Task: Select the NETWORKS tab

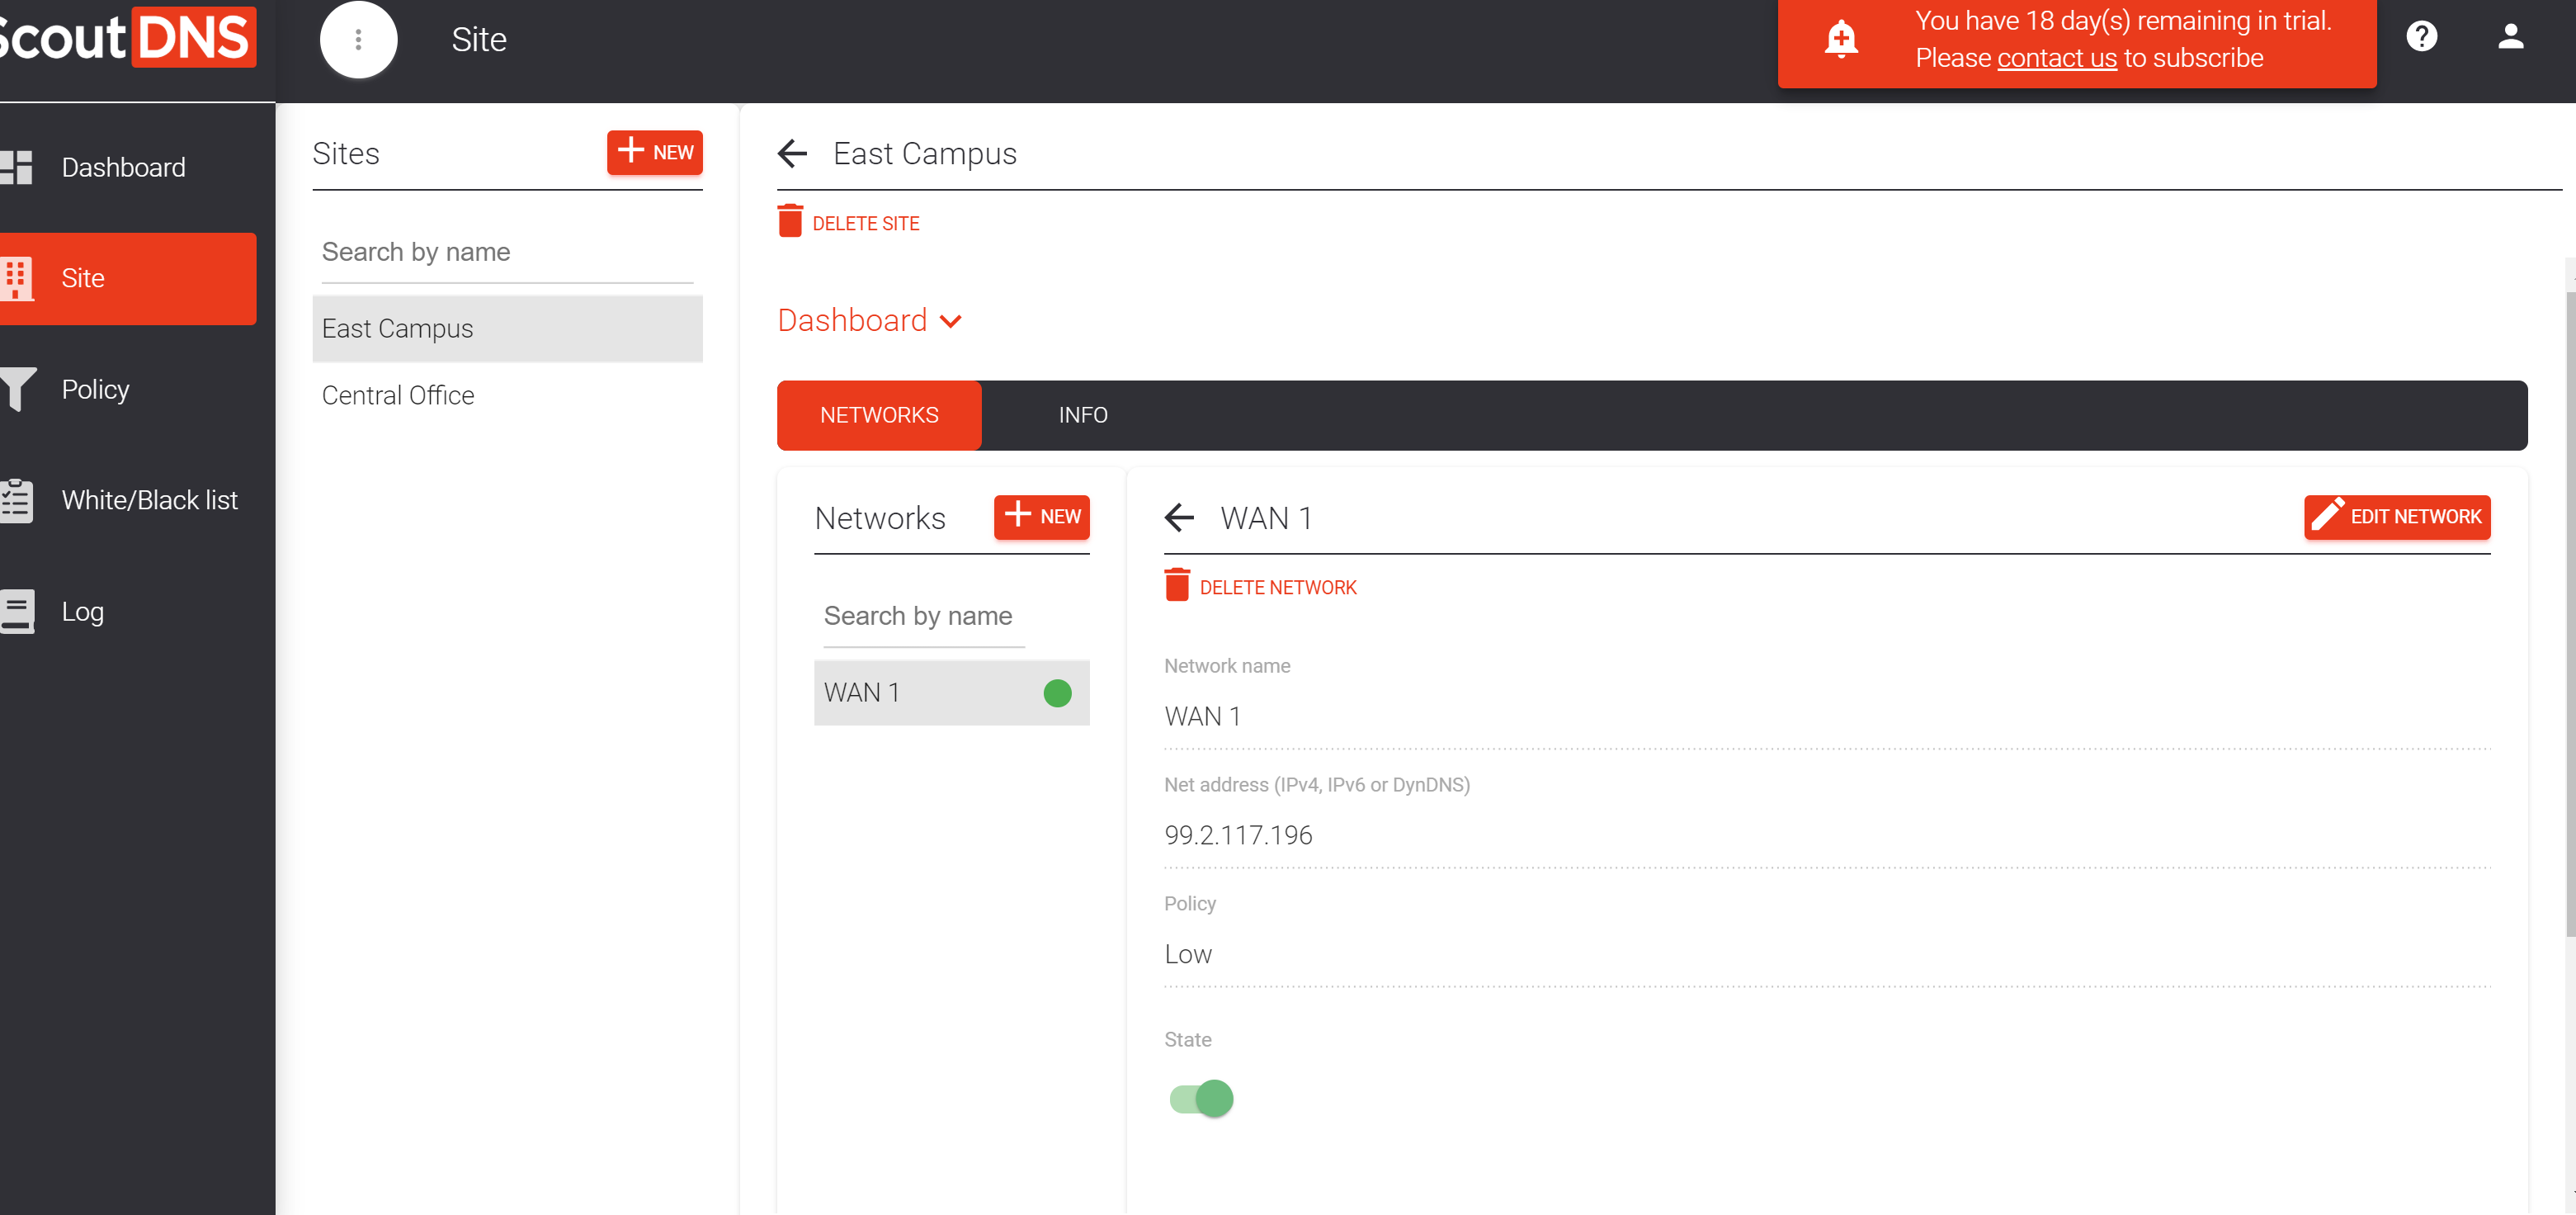Action: tap(878, 415)
